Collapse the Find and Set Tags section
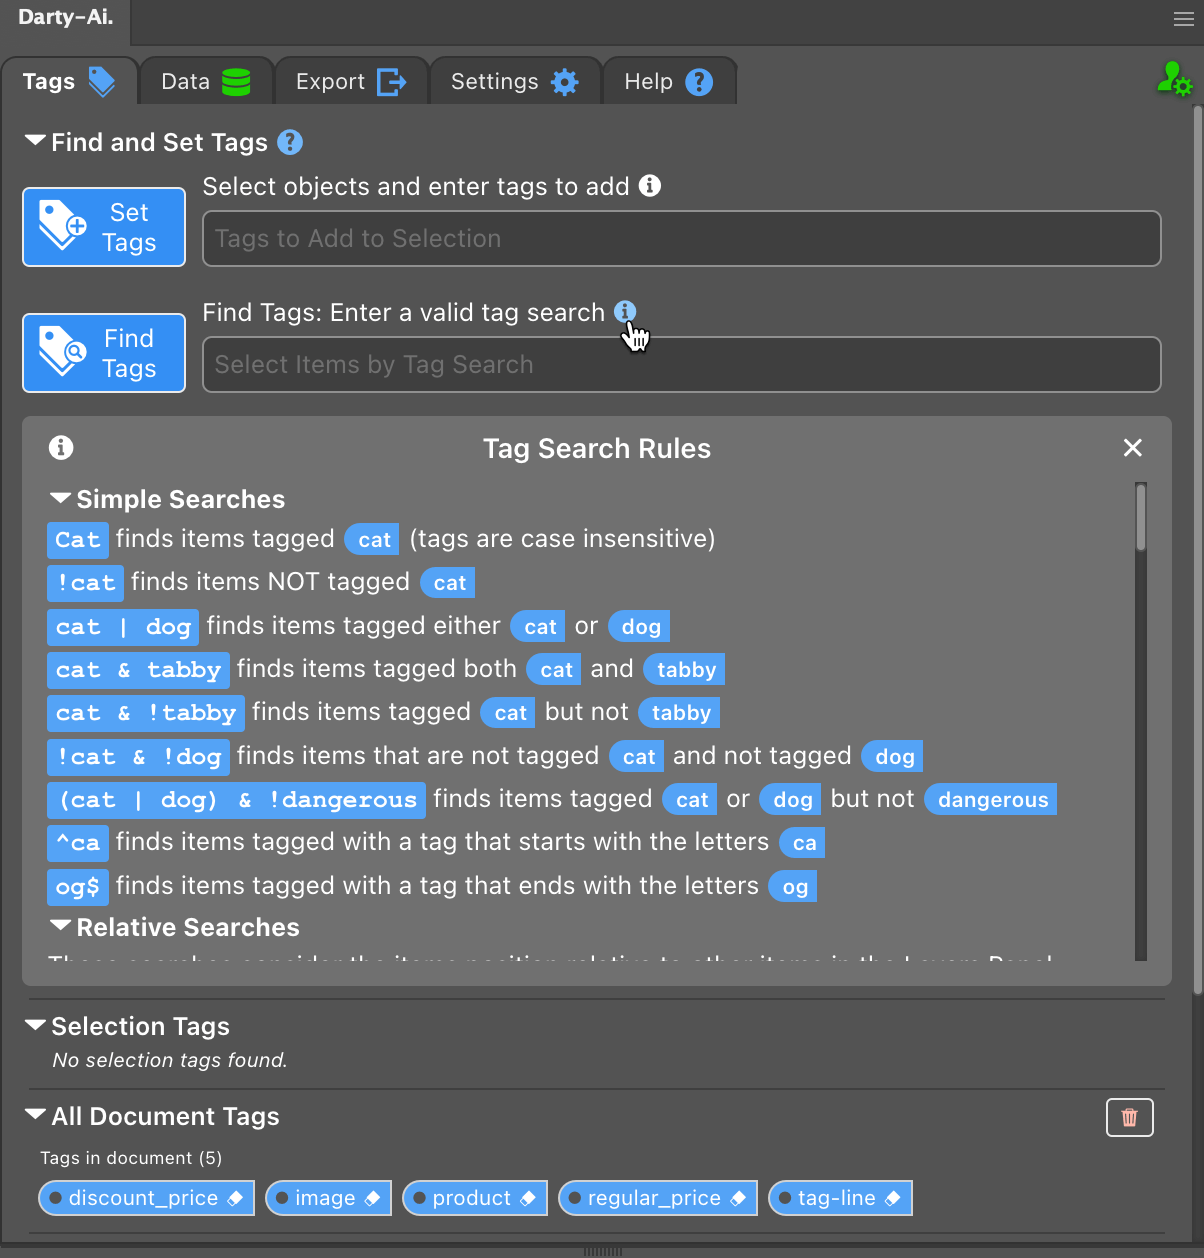Viewport: 1204px width, 1258px height. pos(35,141)
